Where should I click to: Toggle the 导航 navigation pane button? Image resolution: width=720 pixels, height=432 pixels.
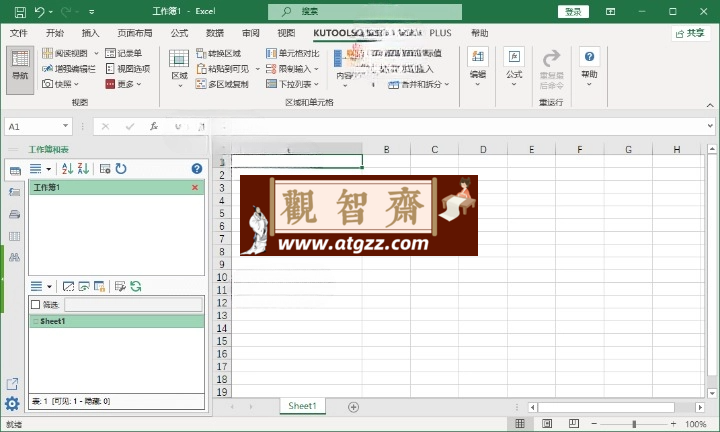20,70
